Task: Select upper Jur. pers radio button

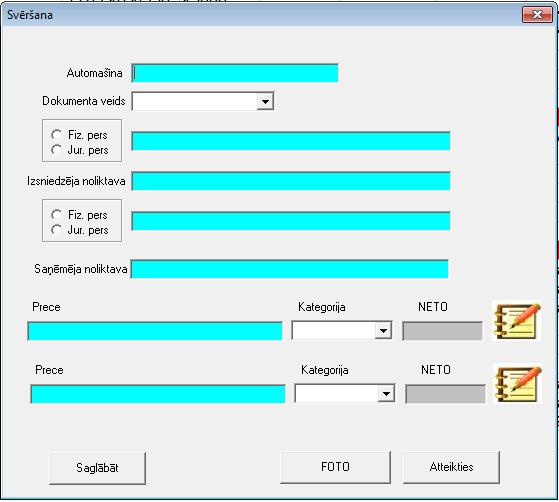Action: [56, 150]
